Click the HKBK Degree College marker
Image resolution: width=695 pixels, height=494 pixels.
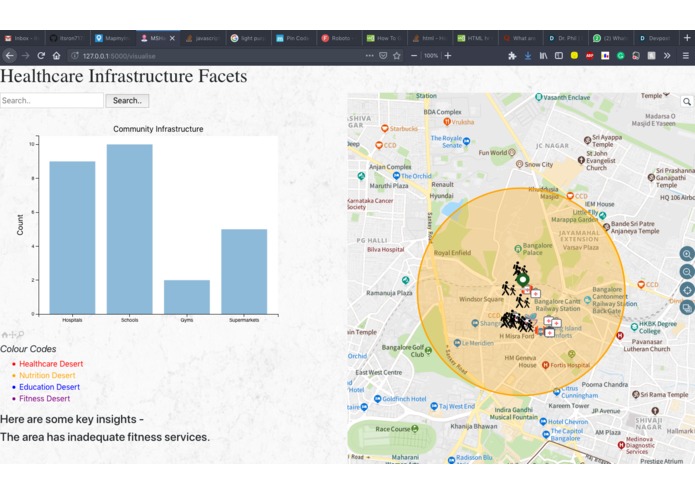point(634,327)
